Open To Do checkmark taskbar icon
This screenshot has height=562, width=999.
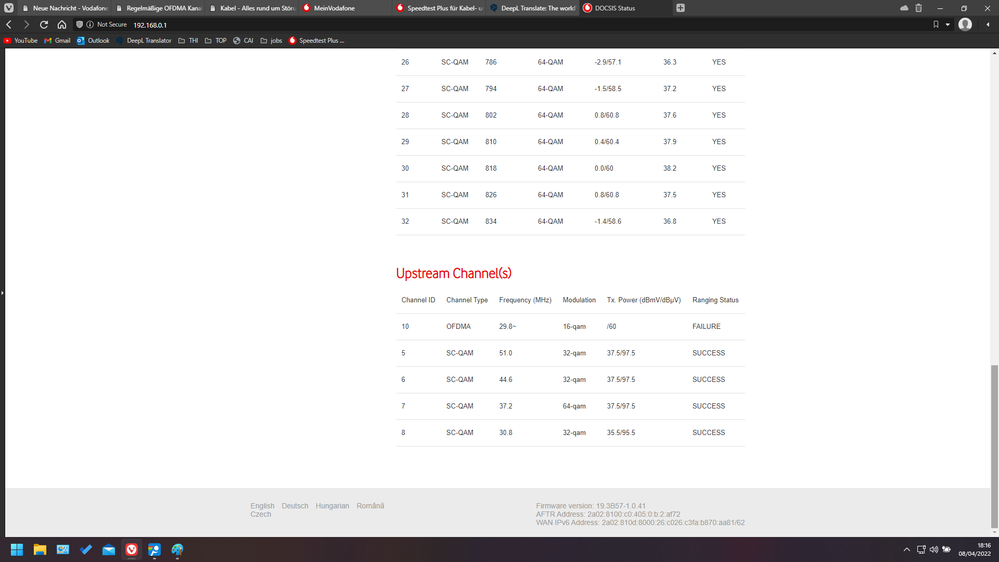(85, 549)
